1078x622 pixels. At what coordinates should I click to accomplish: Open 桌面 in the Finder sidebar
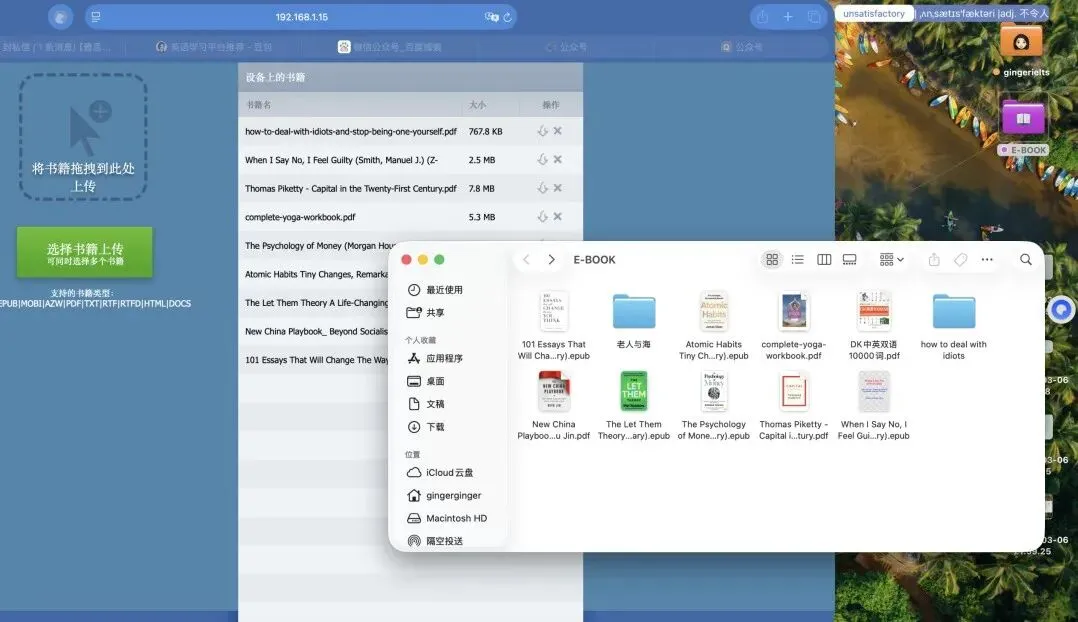426,381
